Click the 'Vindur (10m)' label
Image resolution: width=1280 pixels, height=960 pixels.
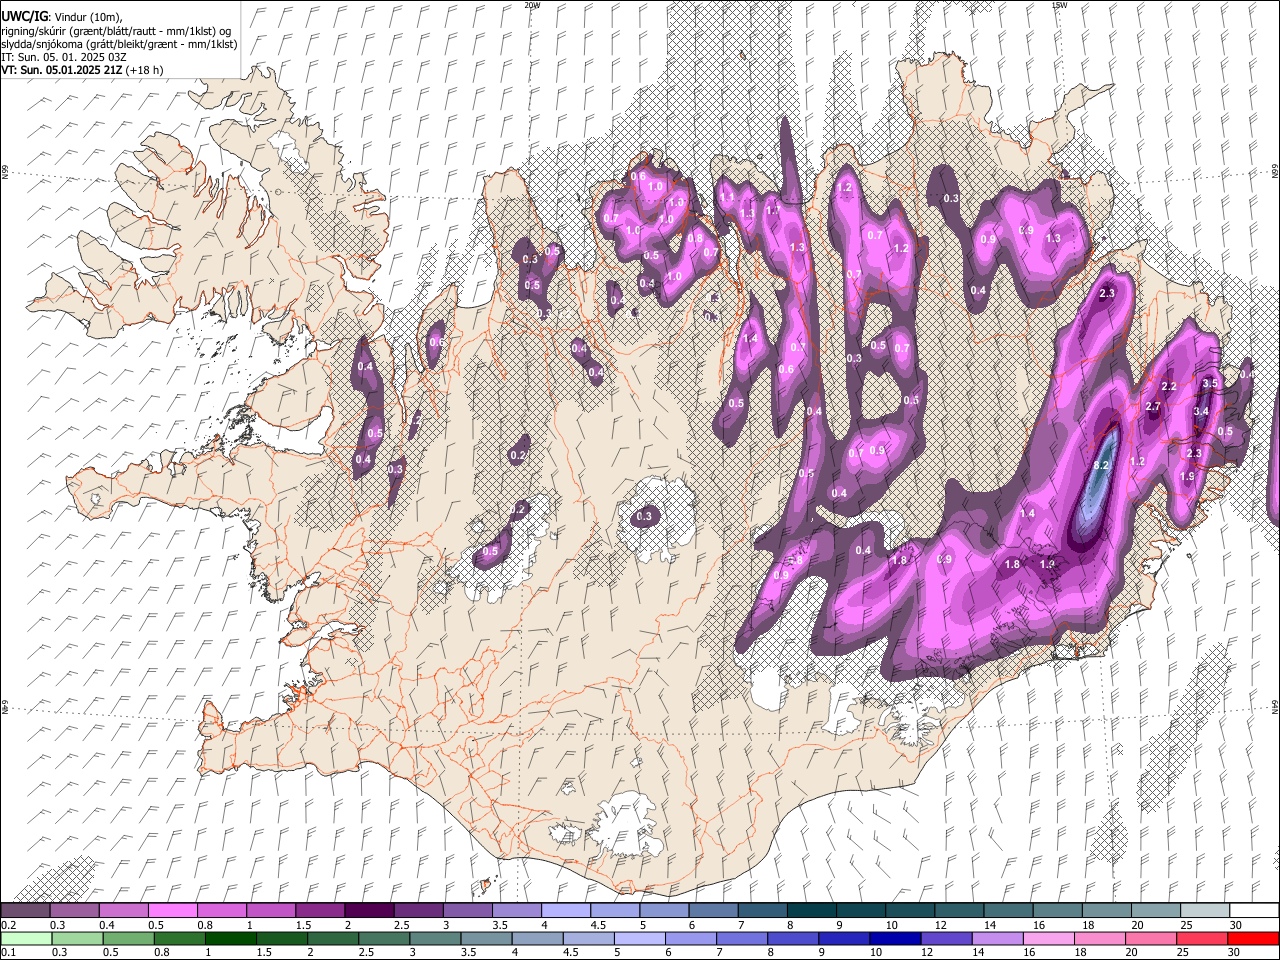[86, 16]
